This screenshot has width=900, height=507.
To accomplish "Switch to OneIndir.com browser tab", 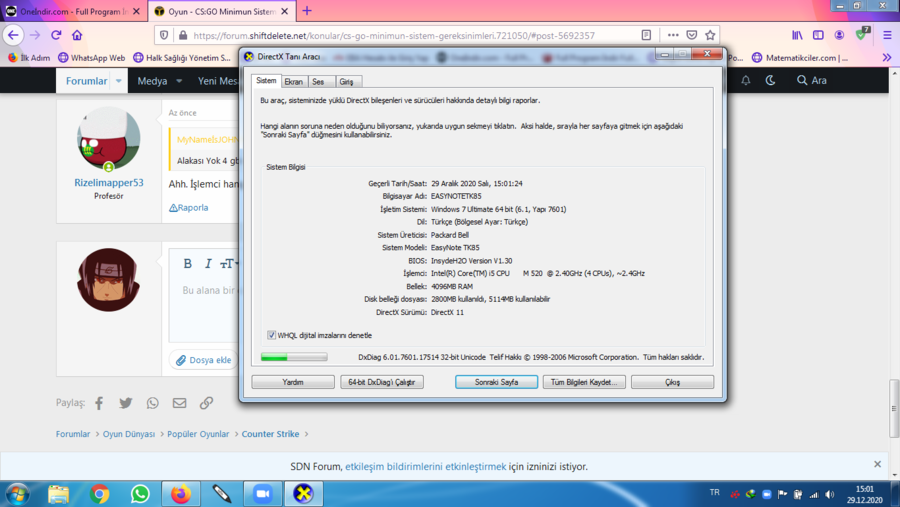I will (73, 11).
